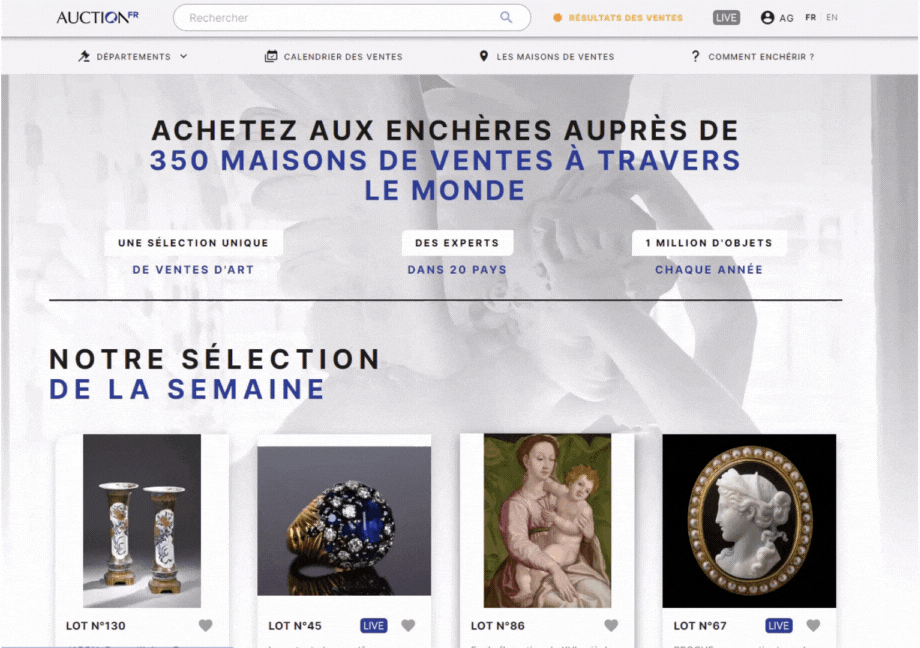Toggle the heart on Lot N°45
Viewport: 920px width, 648px height.
pos(408,626)
